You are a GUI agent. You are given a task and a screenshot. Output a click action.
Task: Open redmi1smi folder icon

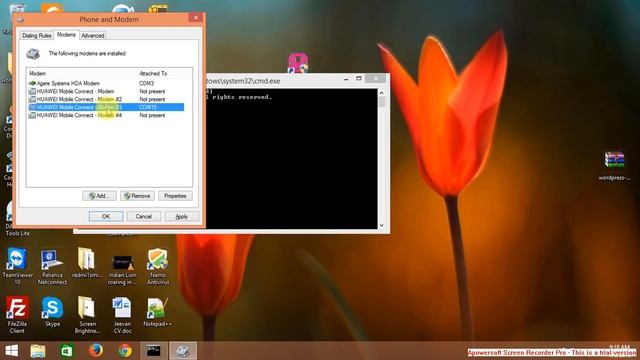pos(87,263)
